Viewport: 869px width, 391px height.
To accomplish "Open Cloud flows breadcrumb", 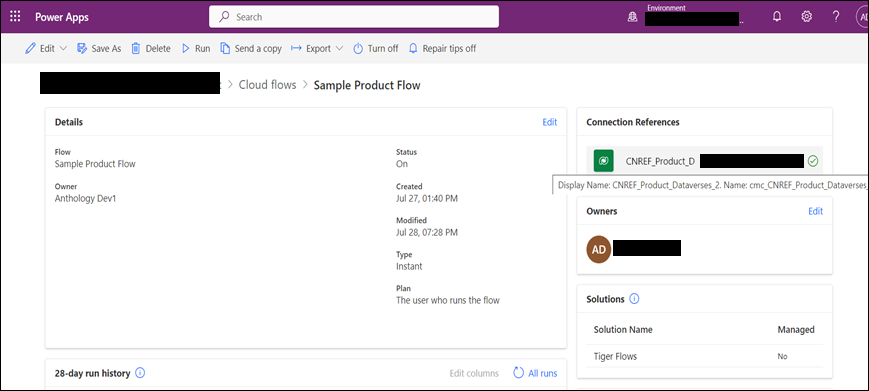I will 267,85.
